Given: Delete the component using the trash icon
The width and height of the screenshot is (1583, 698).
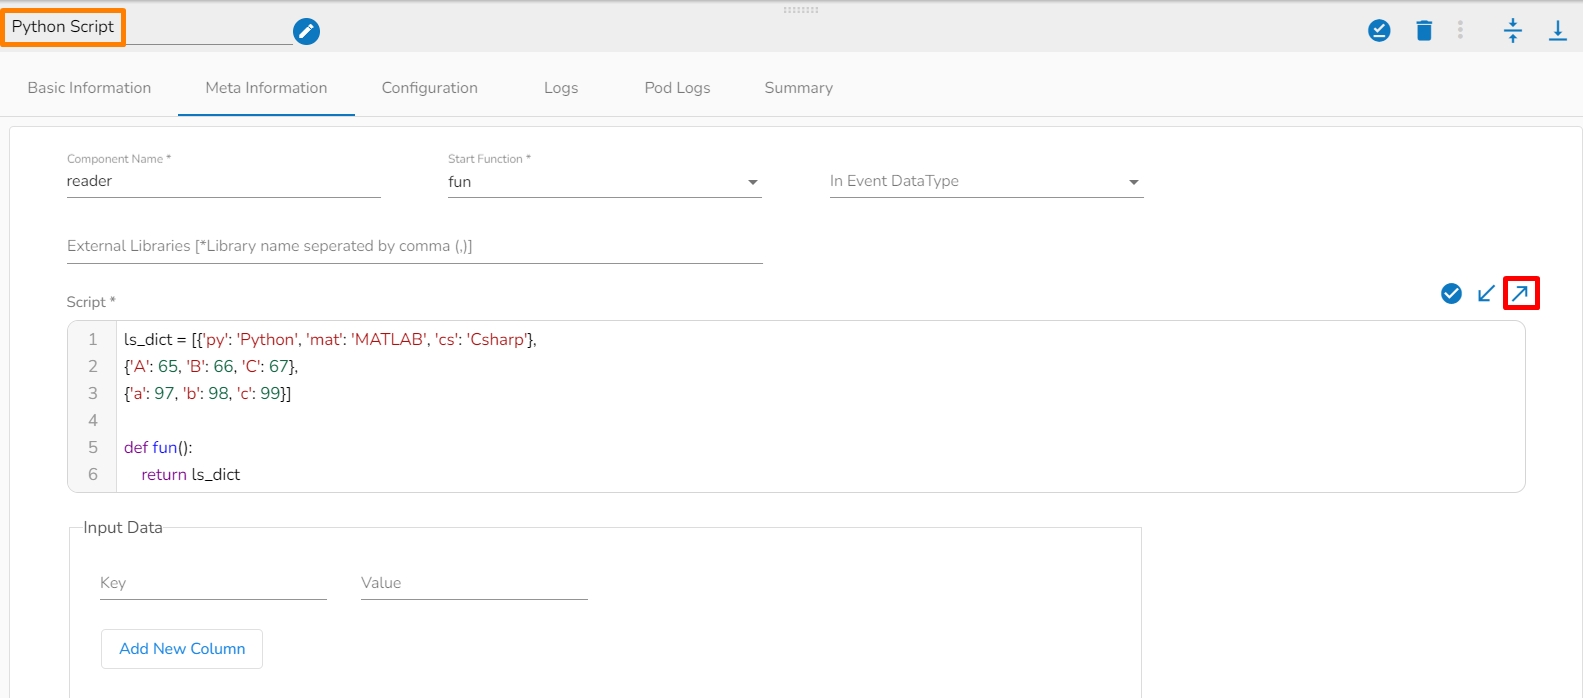Looking at the screenshot, I should [x=1424, y=31].
